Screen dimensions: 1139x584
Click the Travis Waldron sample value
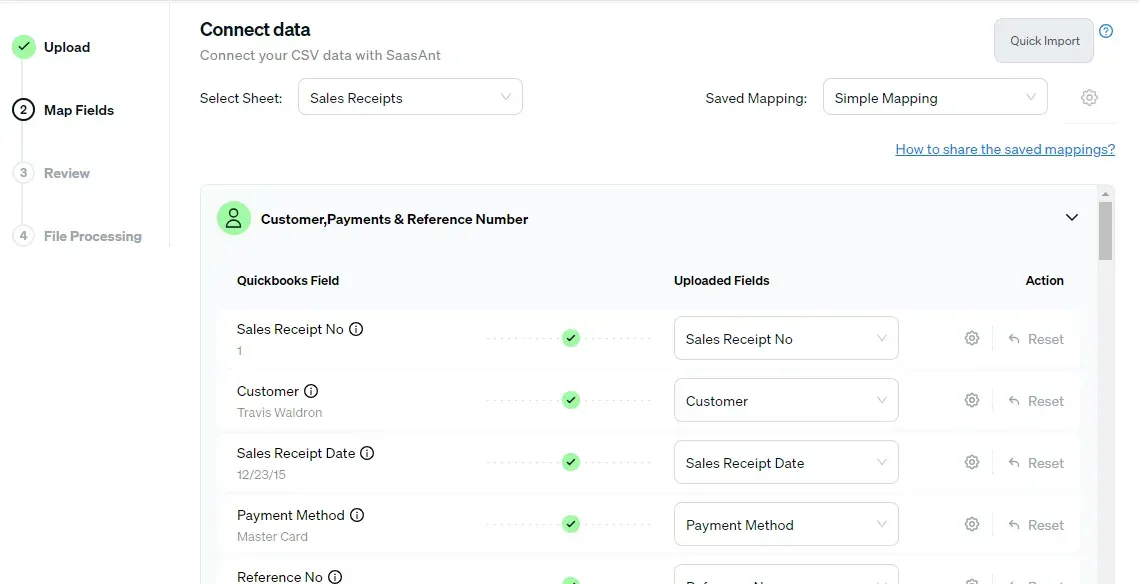(x=279, y=413)
